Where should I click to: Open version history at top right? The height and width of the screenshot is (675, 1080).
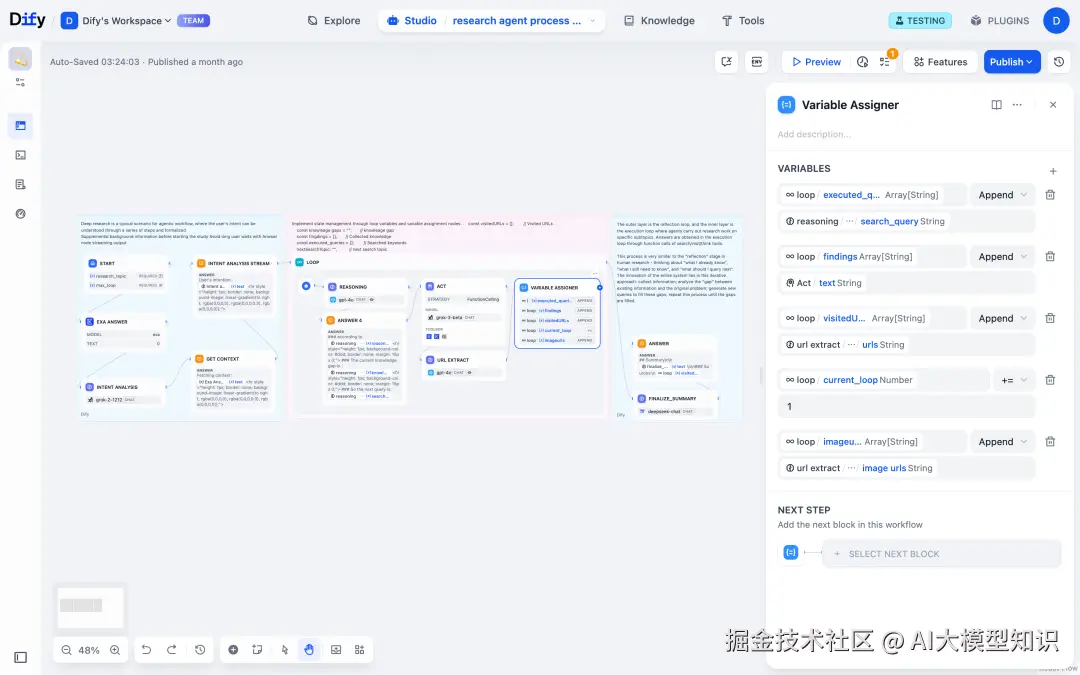1059,62
